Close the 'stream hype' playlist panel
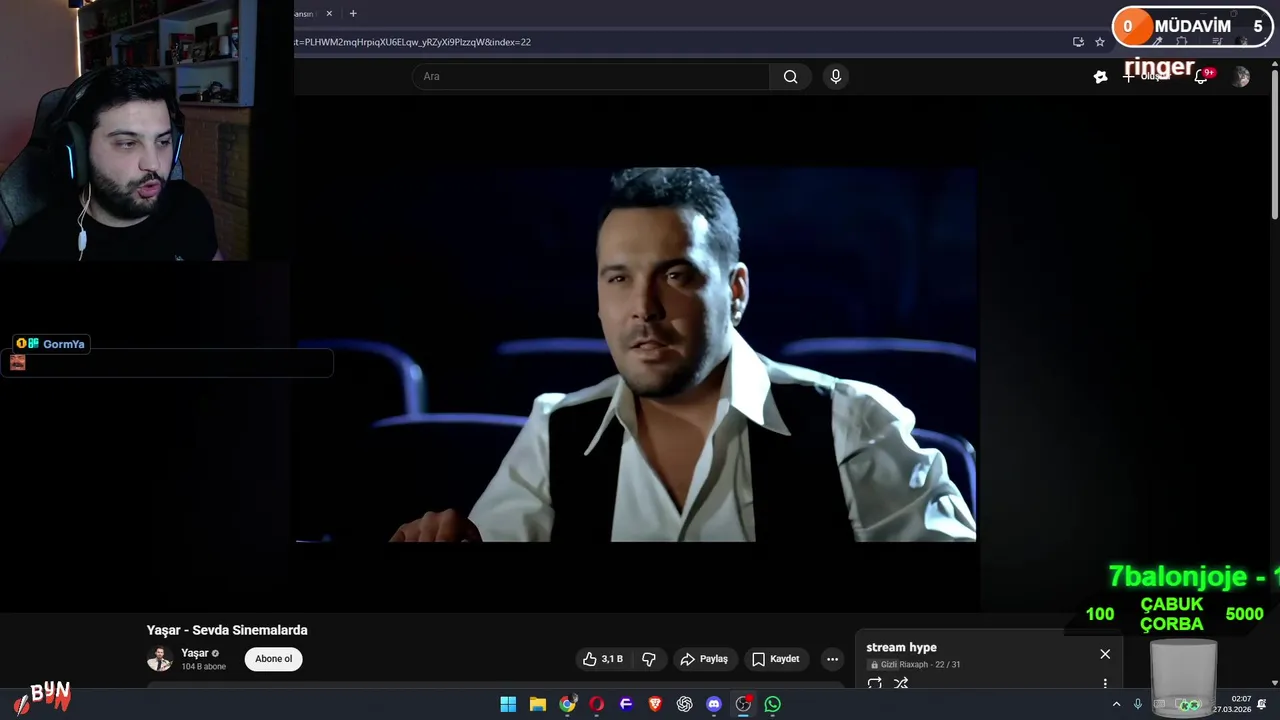The image size is (1280, 720). (x=1105, y=654)
